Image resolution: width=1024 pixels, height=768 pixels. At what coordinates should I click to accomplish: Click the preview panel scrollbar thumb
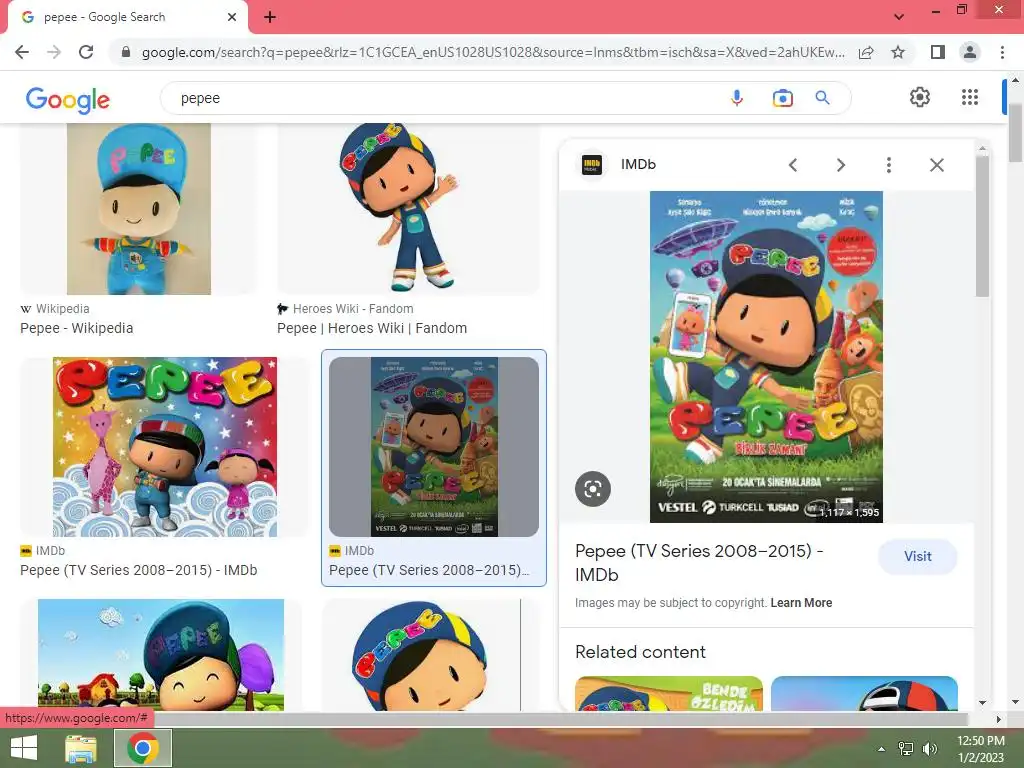tap(982, 225)
